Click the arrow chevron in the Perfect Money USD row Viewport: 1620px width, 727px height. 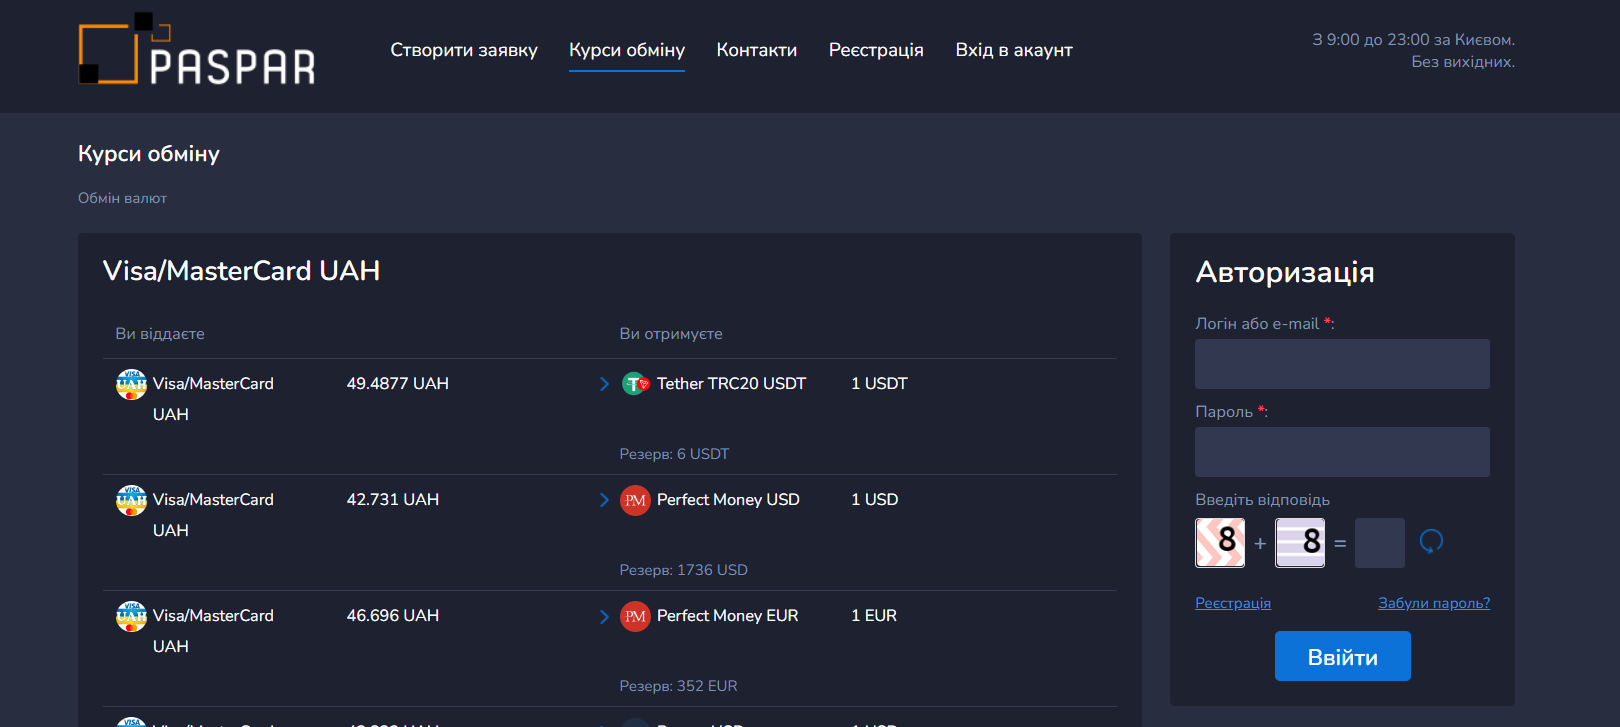coord(604,500)
